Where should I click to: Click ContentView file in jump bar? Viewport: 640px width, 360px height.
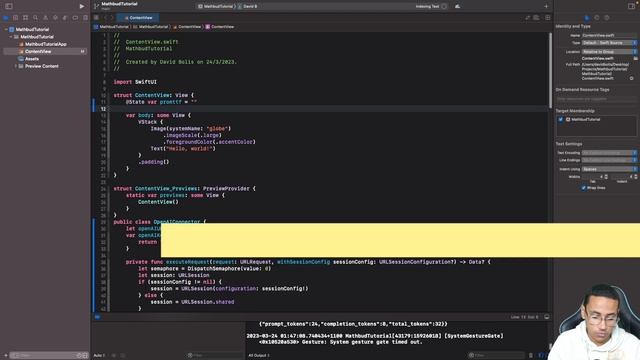tap(187, 27)
